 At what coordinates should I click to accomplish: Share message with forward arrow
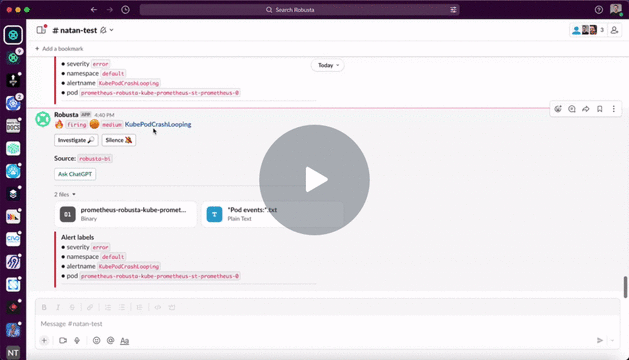[x=586, y=109]
